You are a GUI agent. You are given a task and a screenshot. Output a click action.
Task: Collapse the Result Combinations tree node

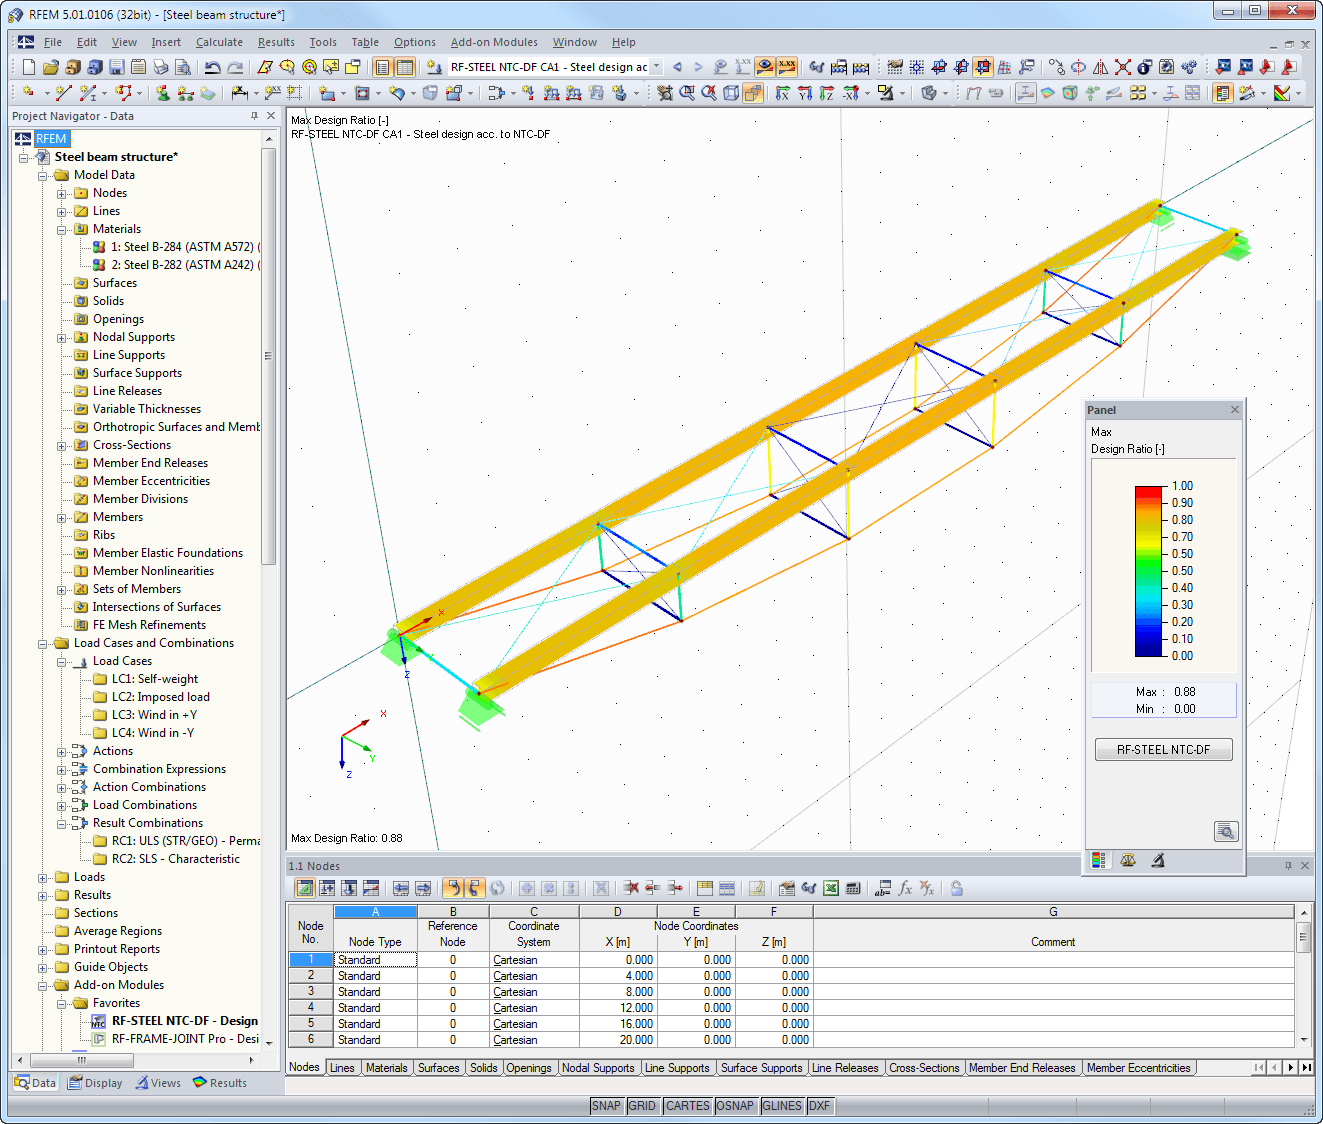coord(62,824)
